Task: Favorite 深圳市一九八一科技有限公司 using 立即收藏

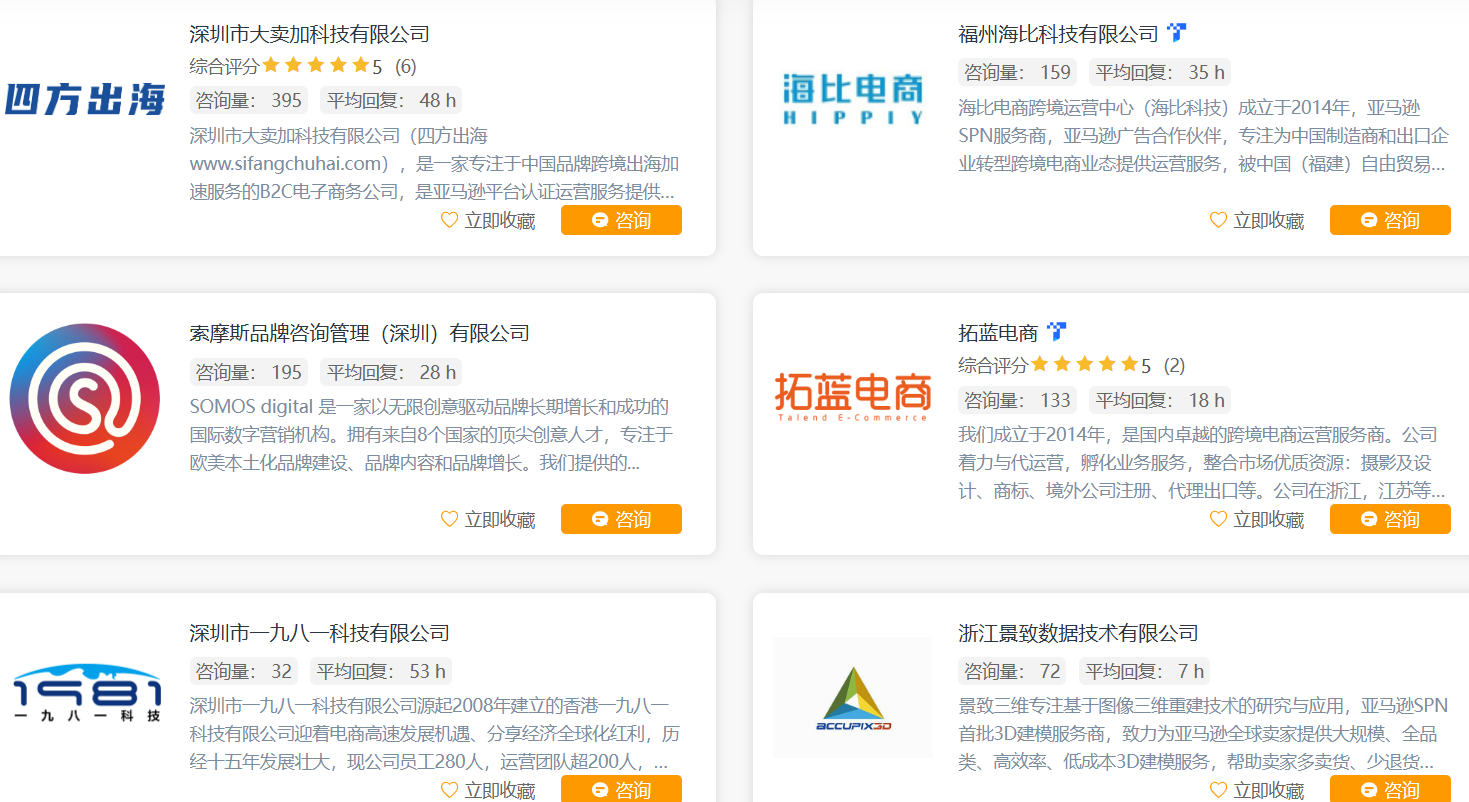Action: [x=488, y=790]
